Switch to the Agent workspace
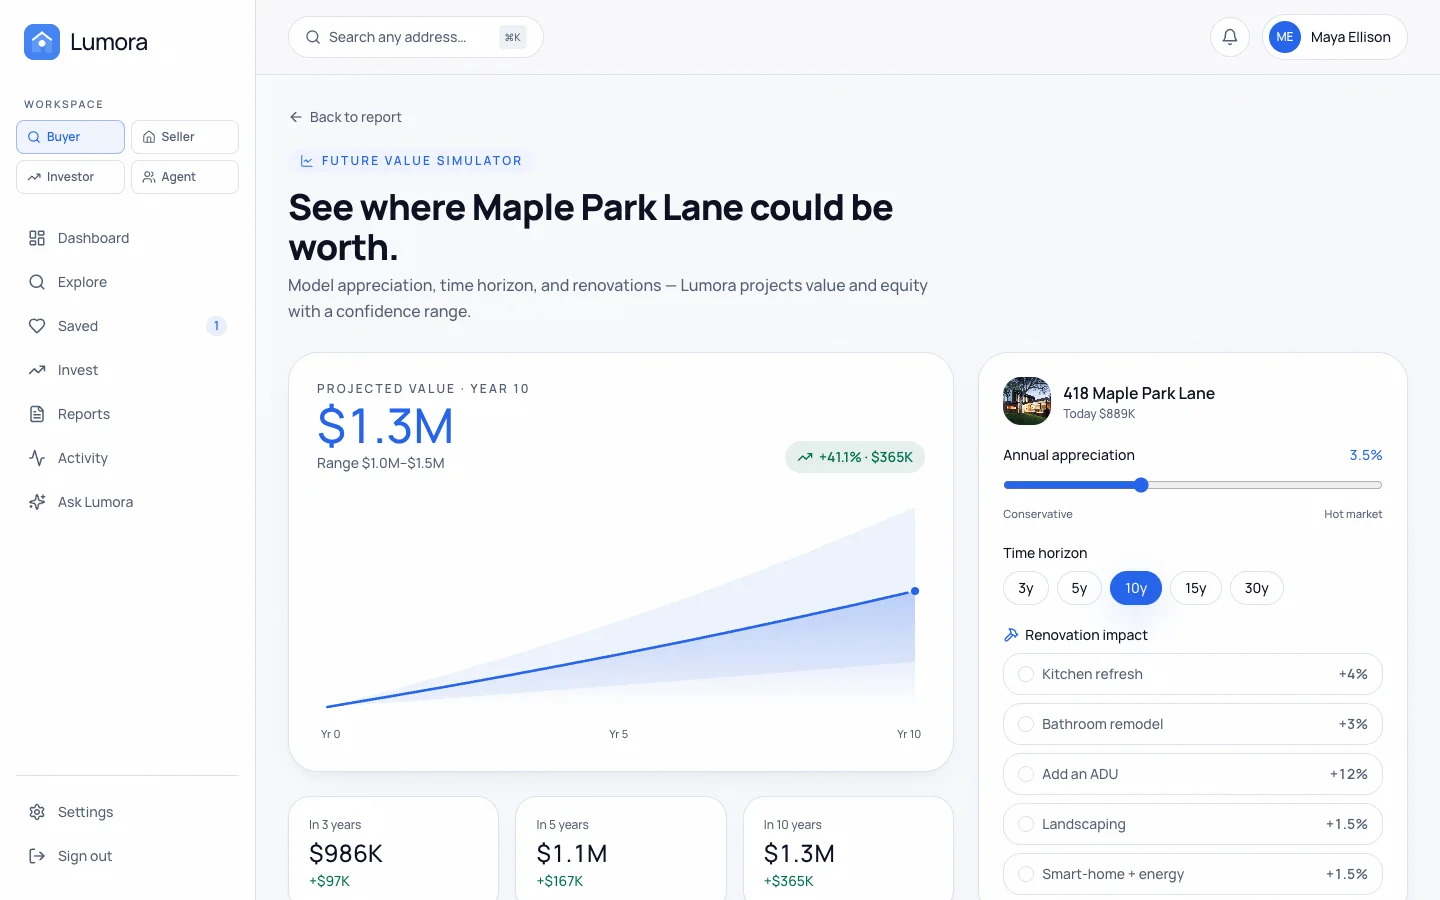Viewport: 1440px width, 900px height. point(185,177)
